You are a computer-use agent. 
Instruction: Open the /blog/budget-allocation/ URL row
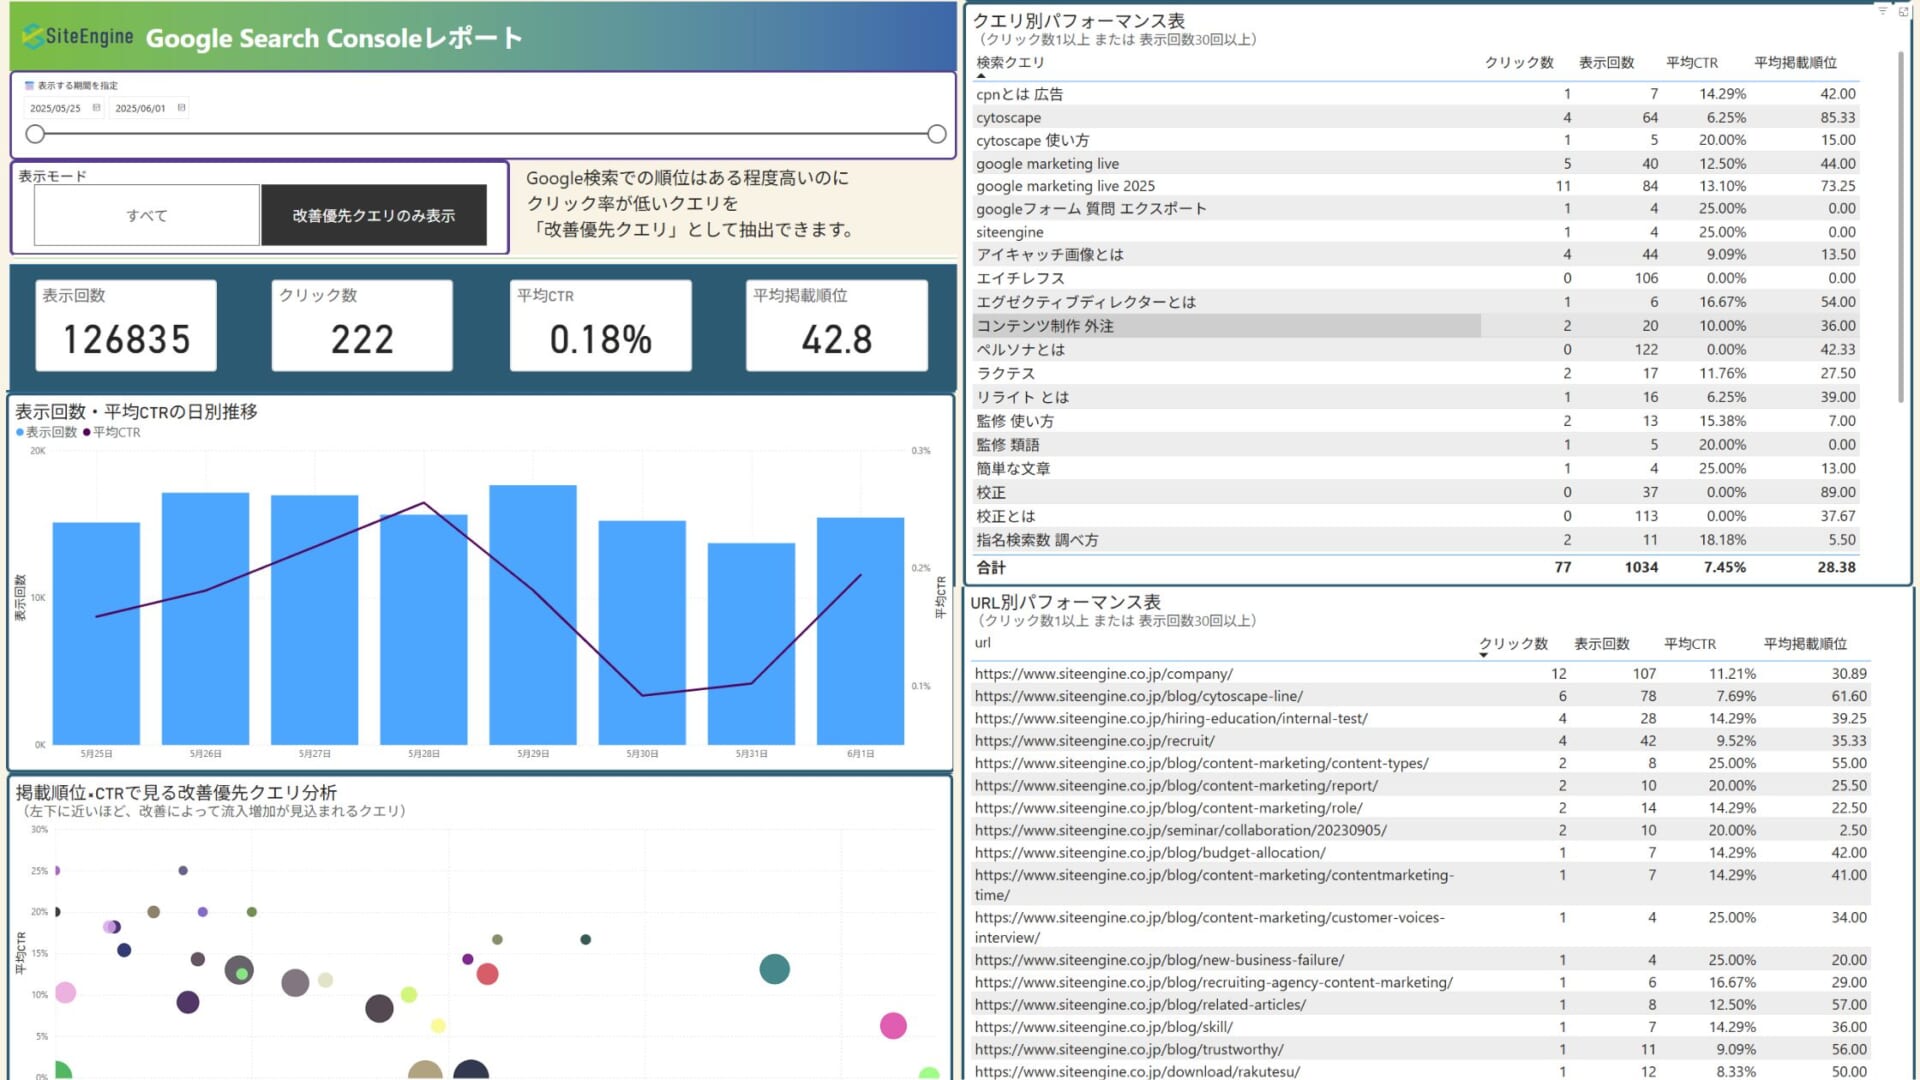(1420, 853)
